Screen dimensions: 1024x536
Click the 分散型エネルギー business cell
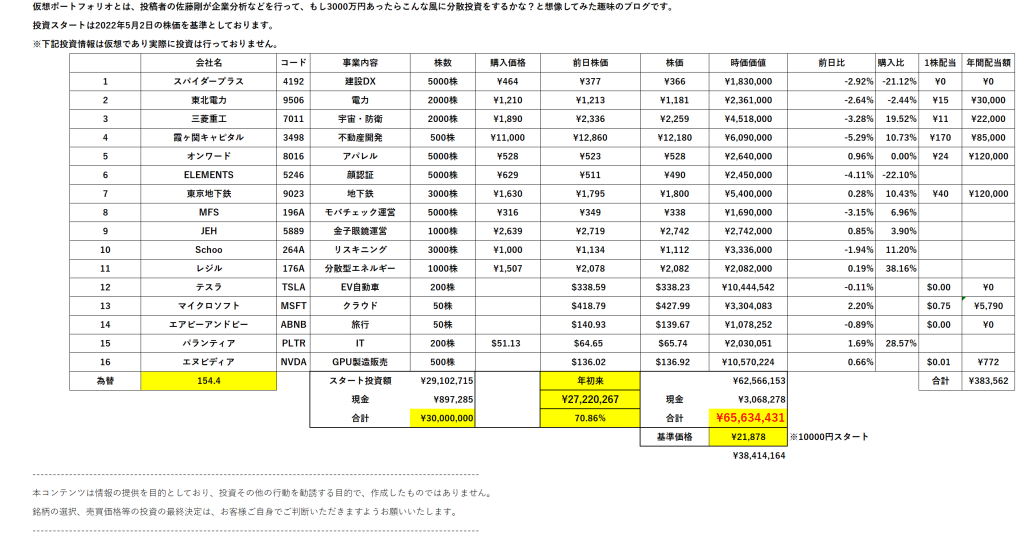[x=360, y=269]
